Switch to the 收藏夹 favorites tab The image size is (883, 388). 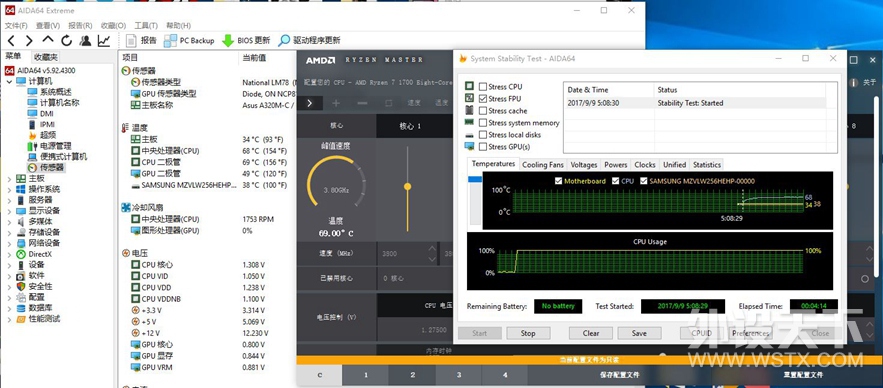[x=45, y=57]
